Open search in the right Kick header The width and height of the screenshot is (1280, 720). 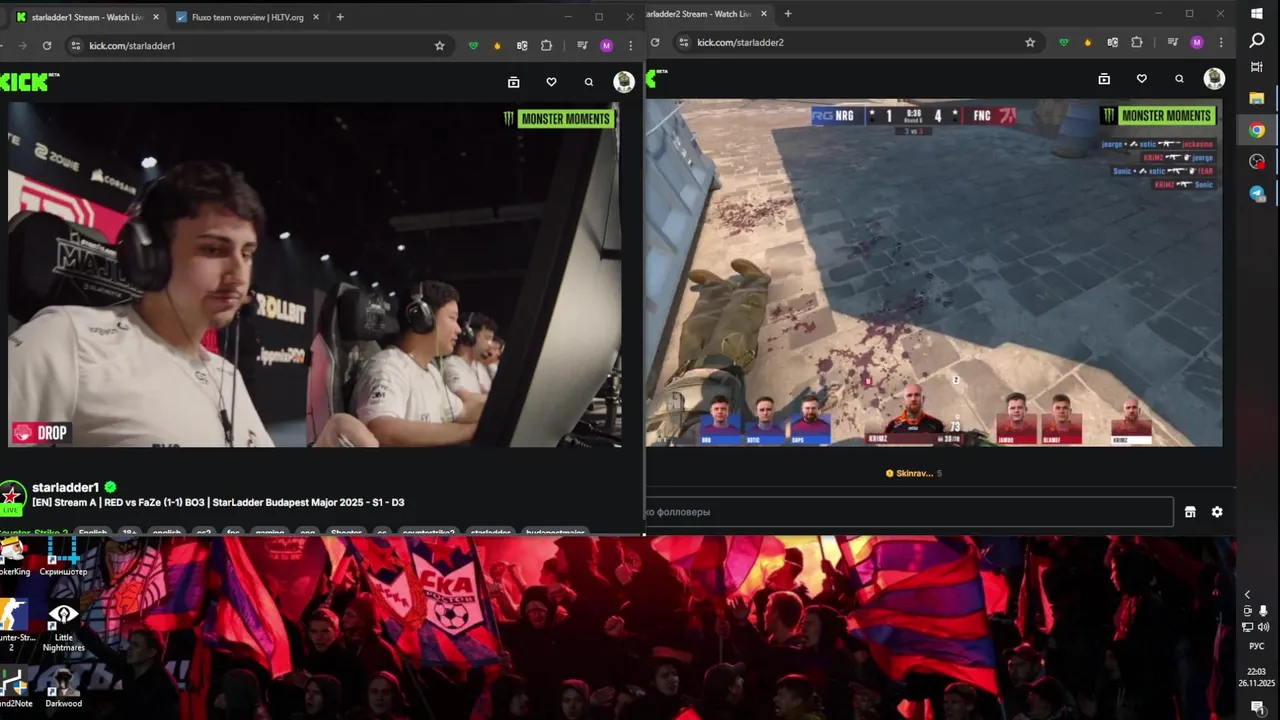1179,79
